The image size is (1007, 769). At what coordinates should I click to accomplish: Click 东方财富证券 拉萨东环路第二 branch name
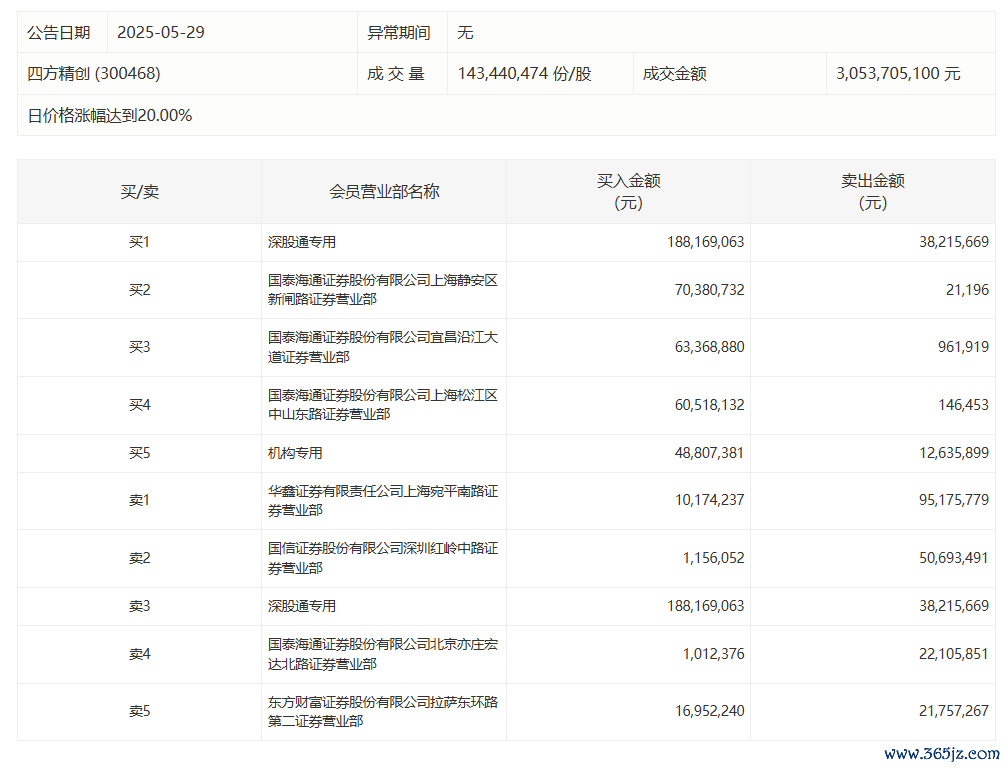(x=383, y=712)
